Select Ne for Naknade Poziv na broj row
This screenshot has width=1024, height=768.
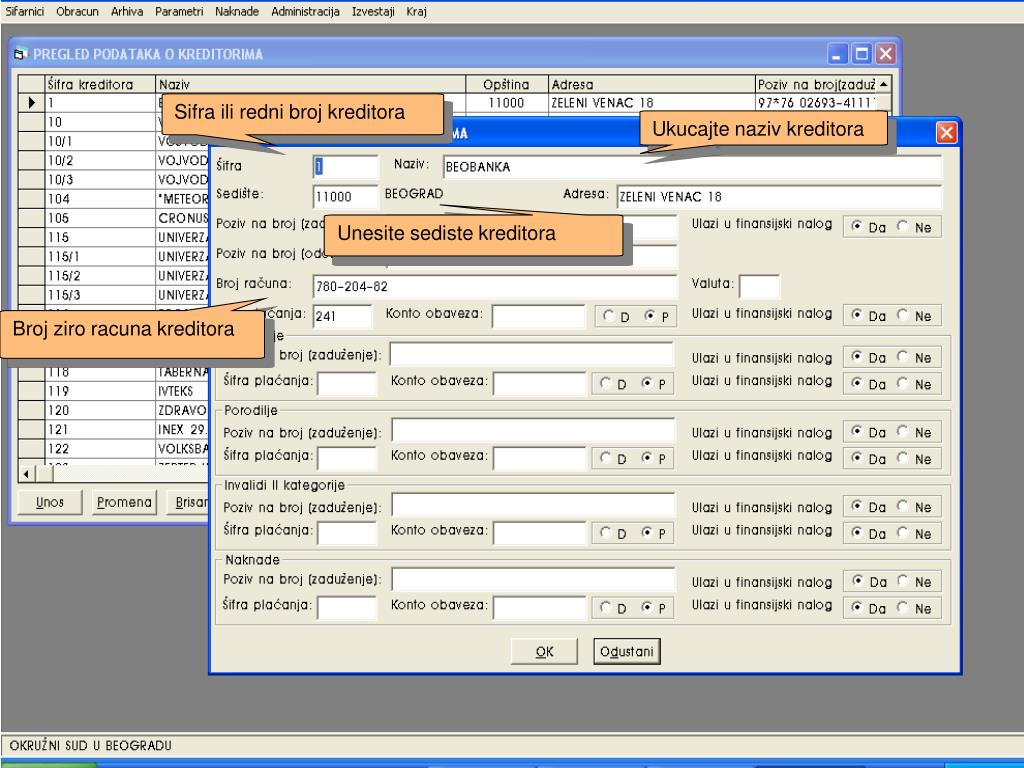(x=903, y=582)
